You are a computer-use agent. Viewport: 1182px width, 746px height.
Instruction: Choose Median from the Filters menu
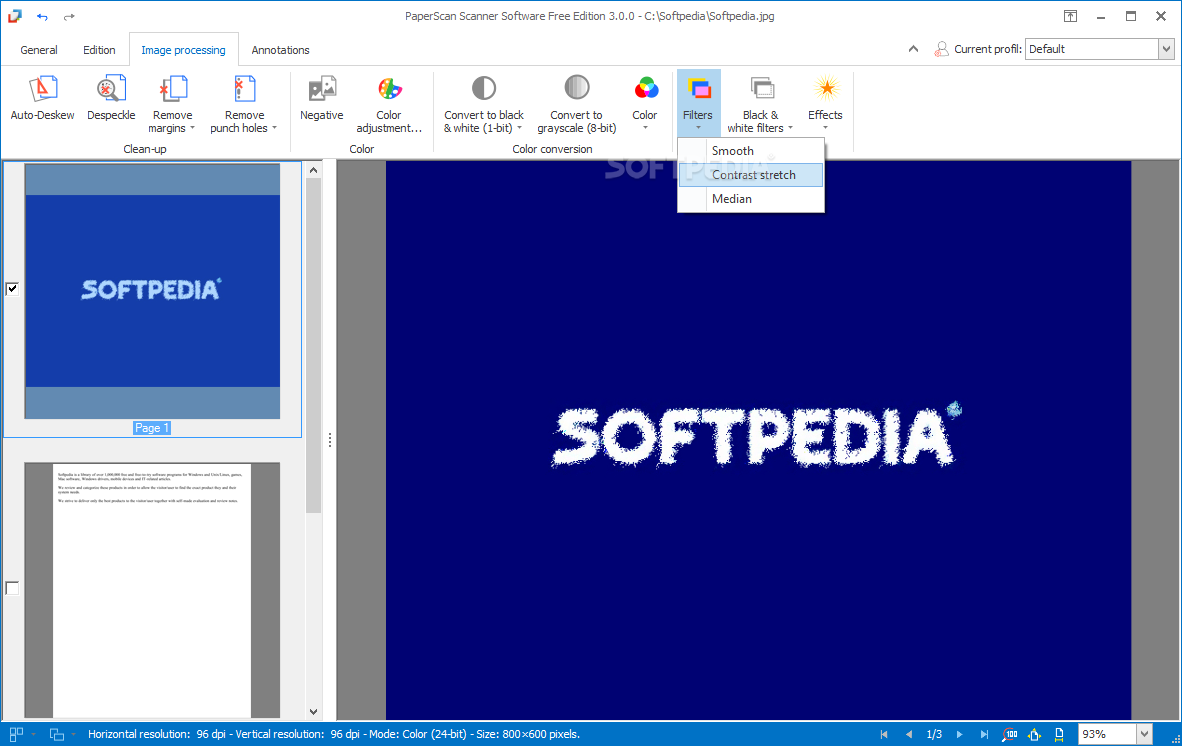tap(751, 199)
